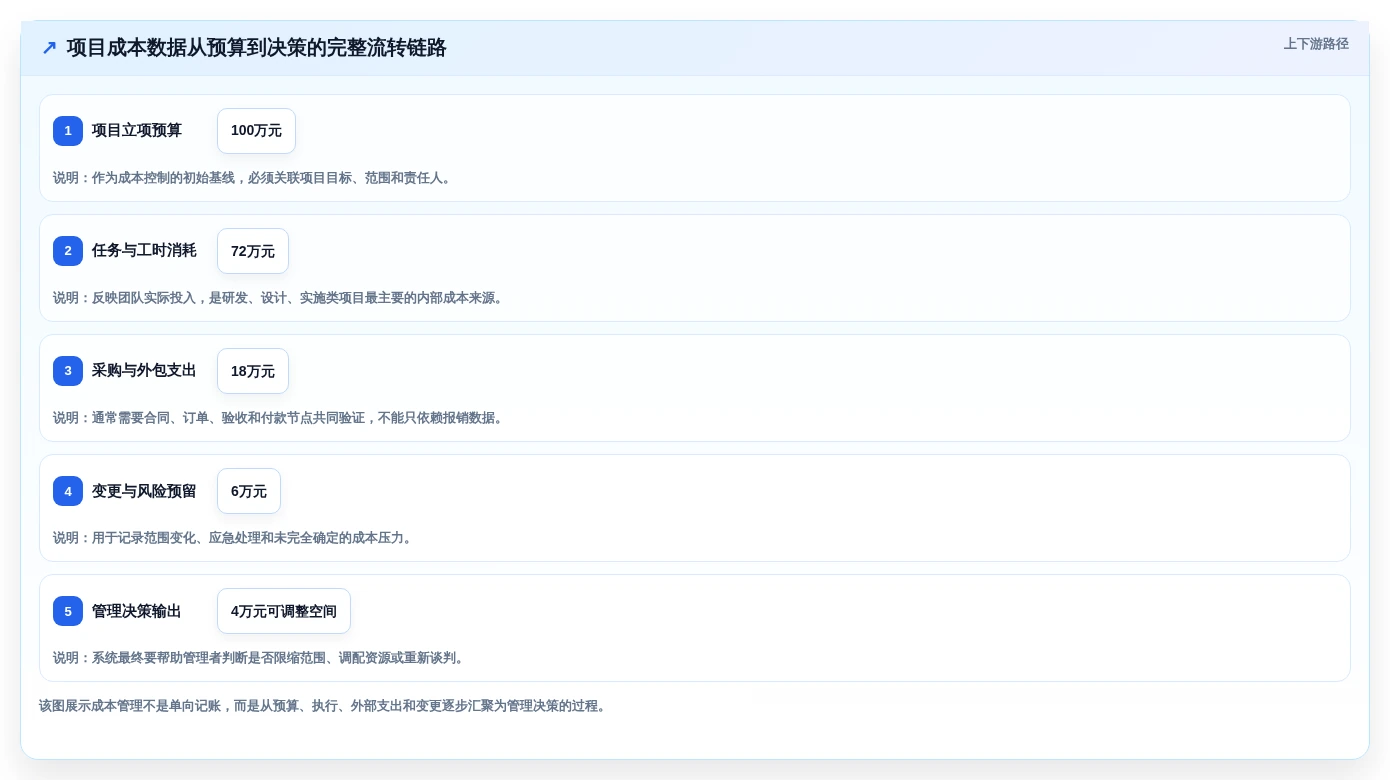Image resolution: width=1390 pixels, height=780 pixels.
Task: Select the 变更与风险预留 step title
Action: (x=144, y=491)
